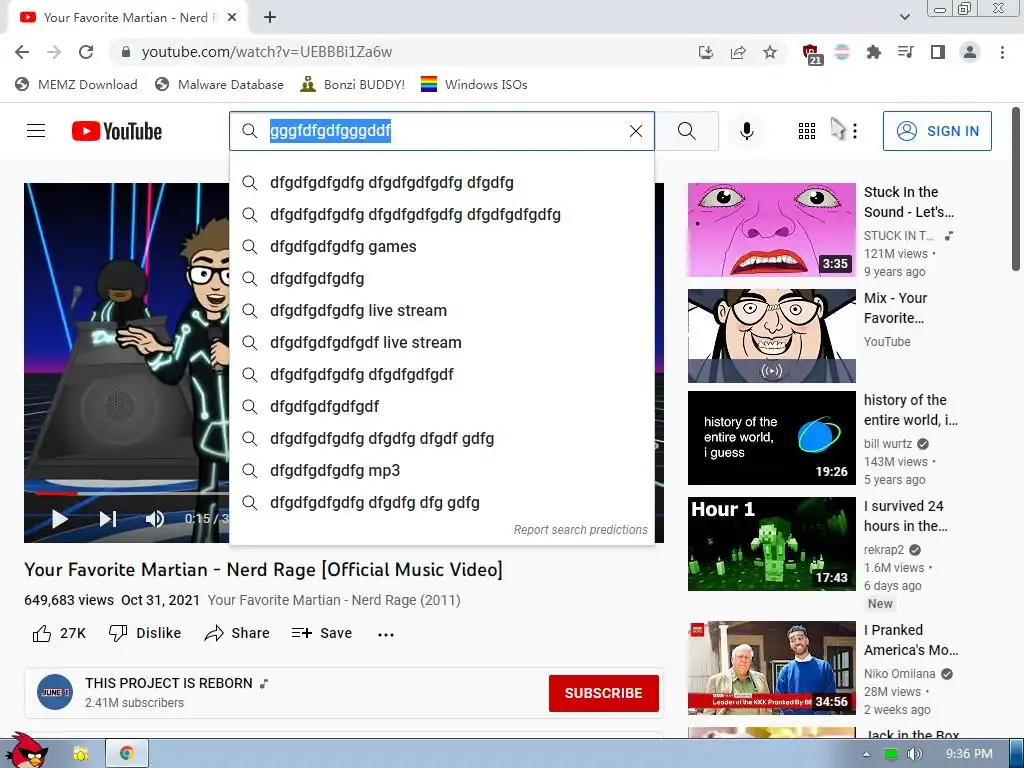1024x768 pixels.
Task: Open Chrome three-dot menu
Action: click(1002, 52)
